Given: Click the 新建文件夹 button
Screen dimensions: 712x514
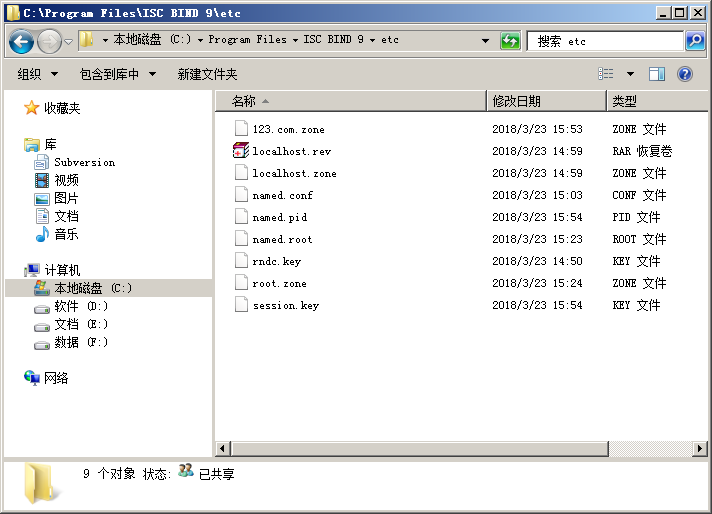Looking at the screenshot, I should (x=207, y=74).
